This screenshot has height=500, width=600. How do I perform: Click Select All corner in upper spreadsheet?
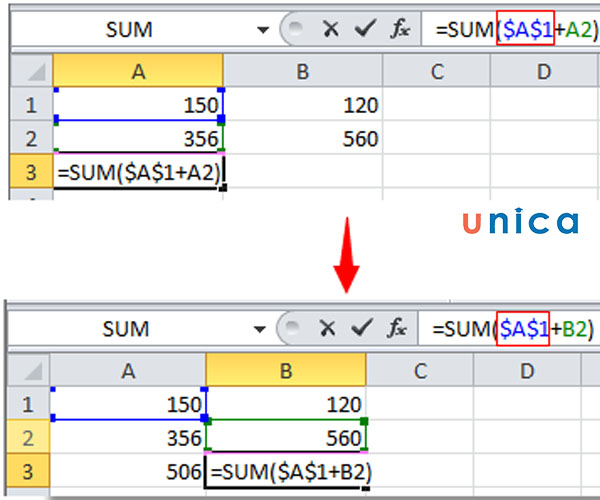(x=31, y=71)
